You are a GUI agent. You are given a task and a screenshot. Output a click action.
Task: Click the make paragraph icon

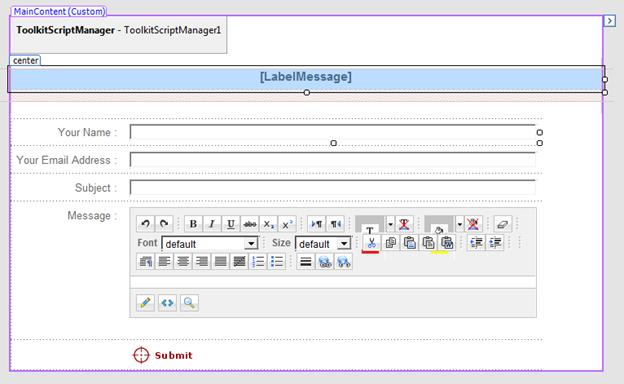[145, 261]
